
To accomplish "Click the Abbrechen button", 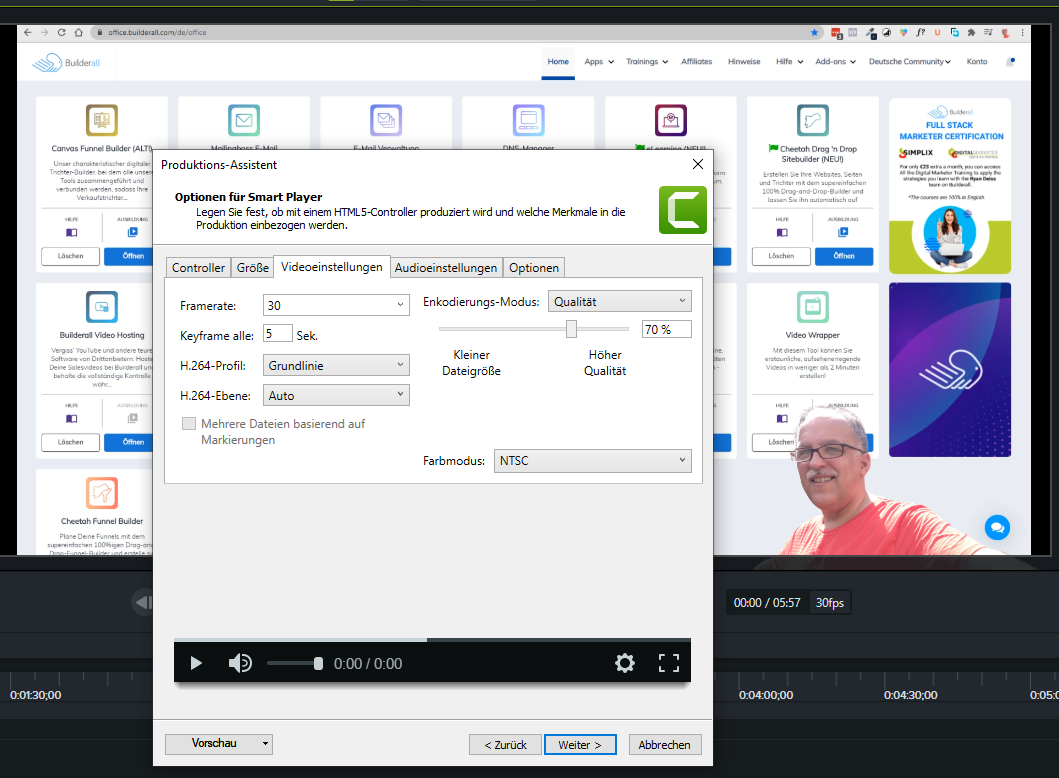I will point(665,744).
